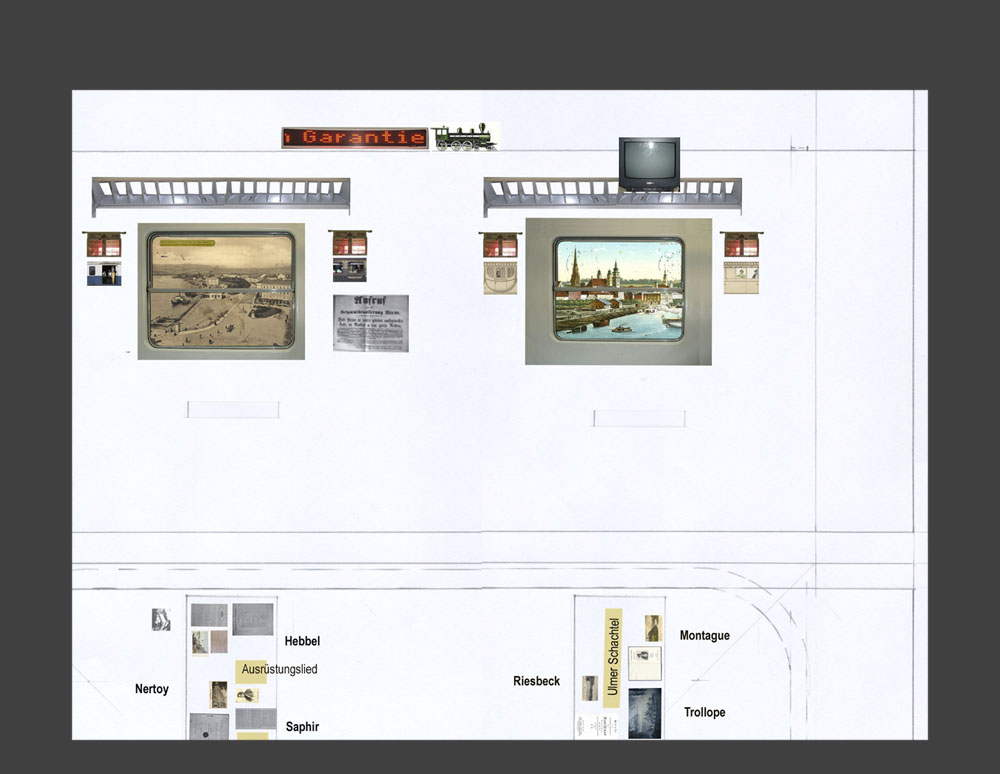Screen dimensions: 1000x774
Task: Click the dark engraving thumbnail beside Trollope
Action: tap(644, 712)
